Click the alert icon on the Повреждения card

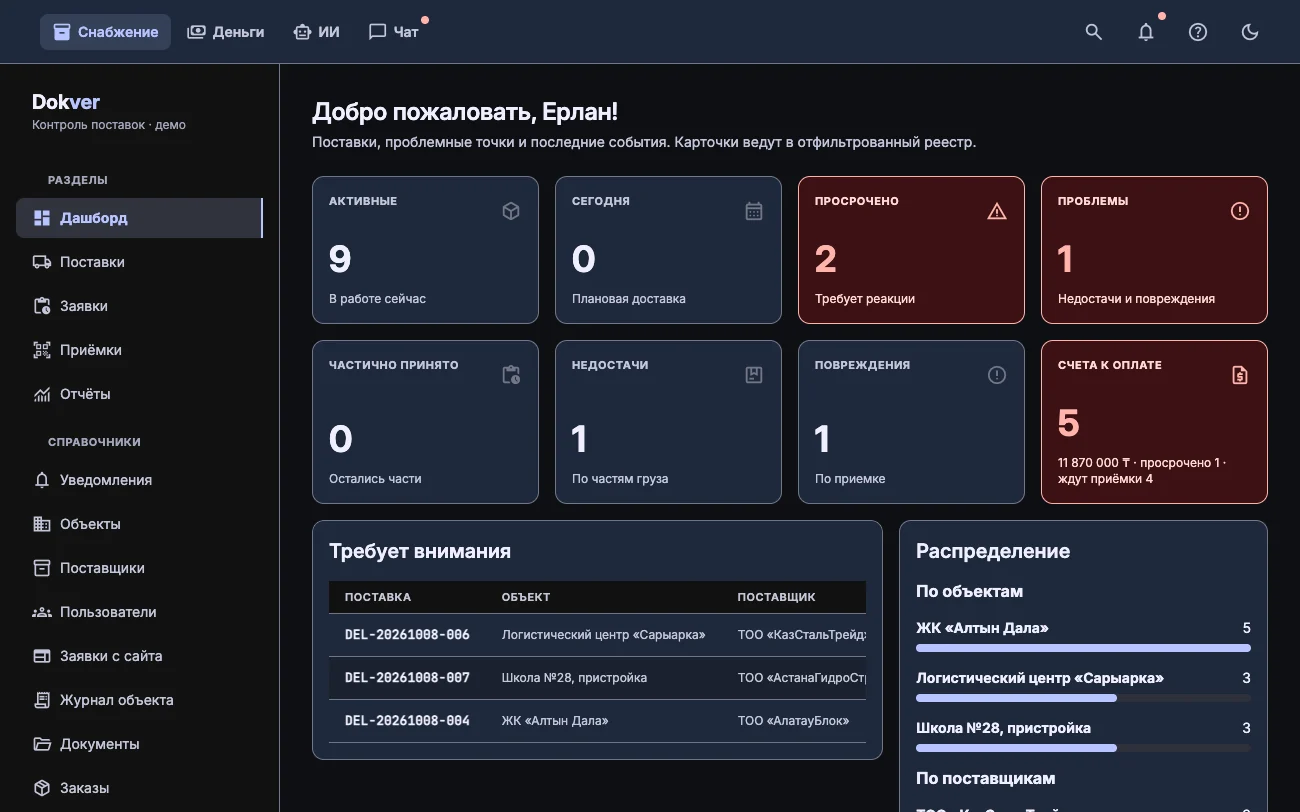point(997,375)
